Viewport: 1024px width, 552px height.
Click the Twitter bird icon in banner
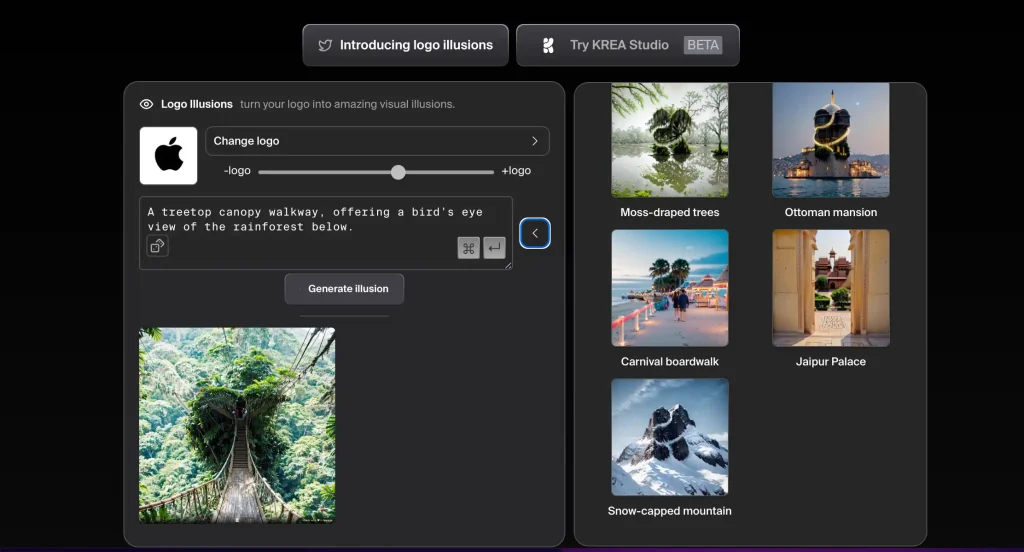[x=325, y=45]
